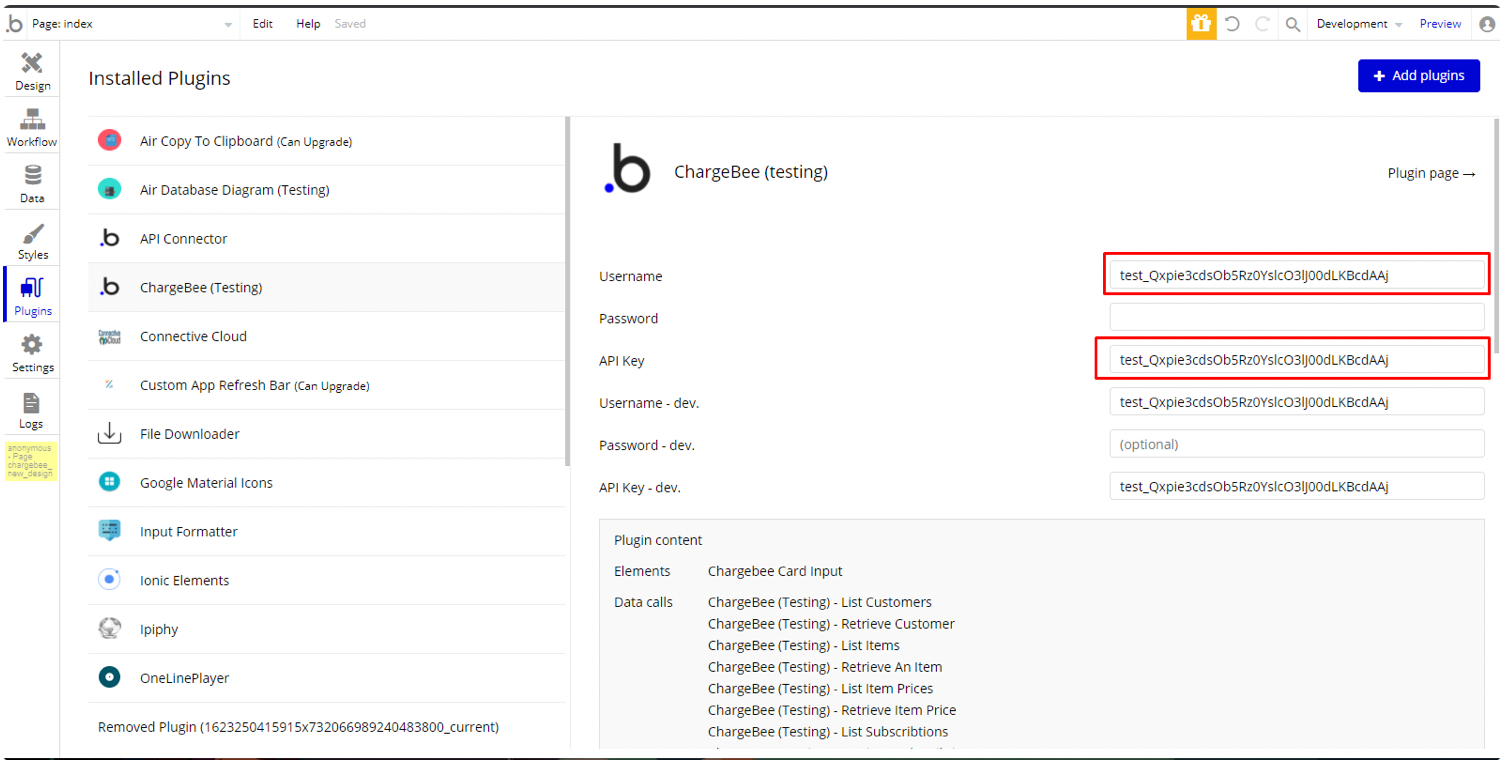The image size is (1500, 776).
Task: Open the Data tab icon
Action: pyautogui.click(x=32, y=177)
